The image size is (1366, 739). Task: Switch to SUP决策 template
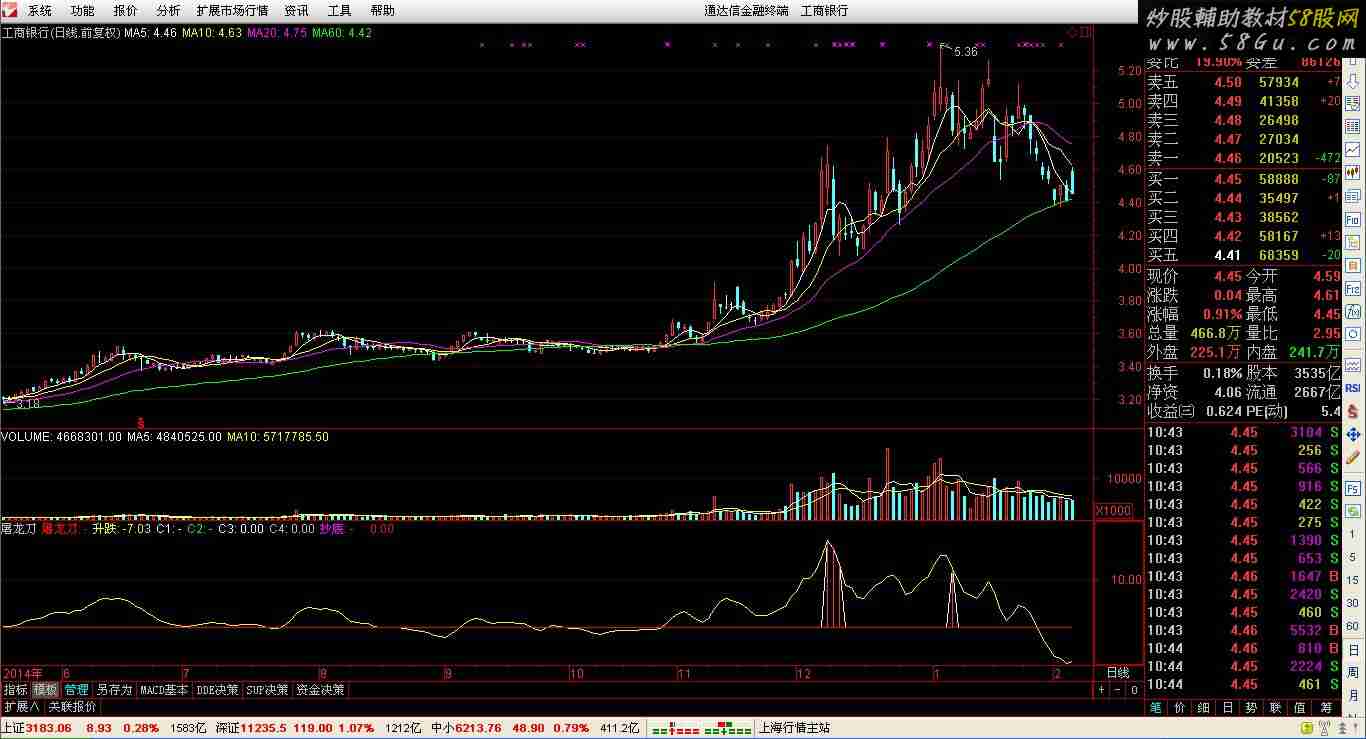coord(268,689)
